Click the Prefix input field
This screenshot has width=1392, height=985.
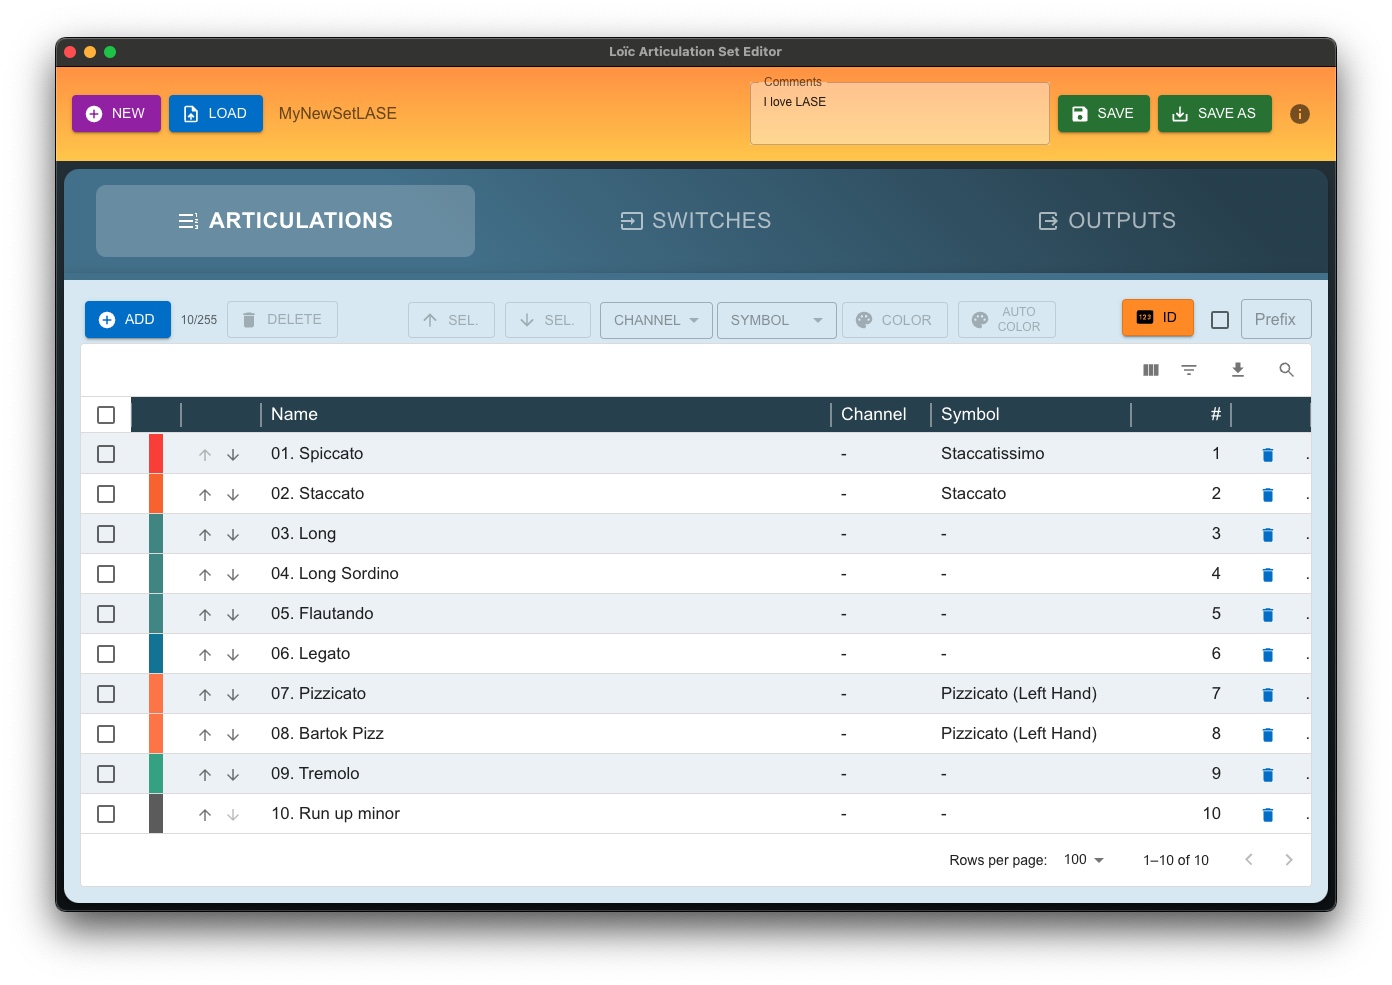(1276, 319)
